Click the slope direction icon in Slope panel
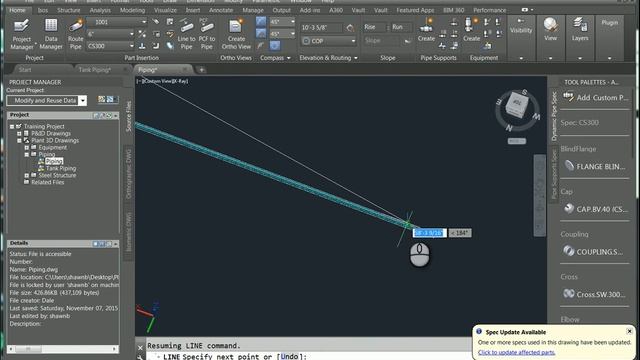Screen dimensions: 640x360 [x=407, y=41]
